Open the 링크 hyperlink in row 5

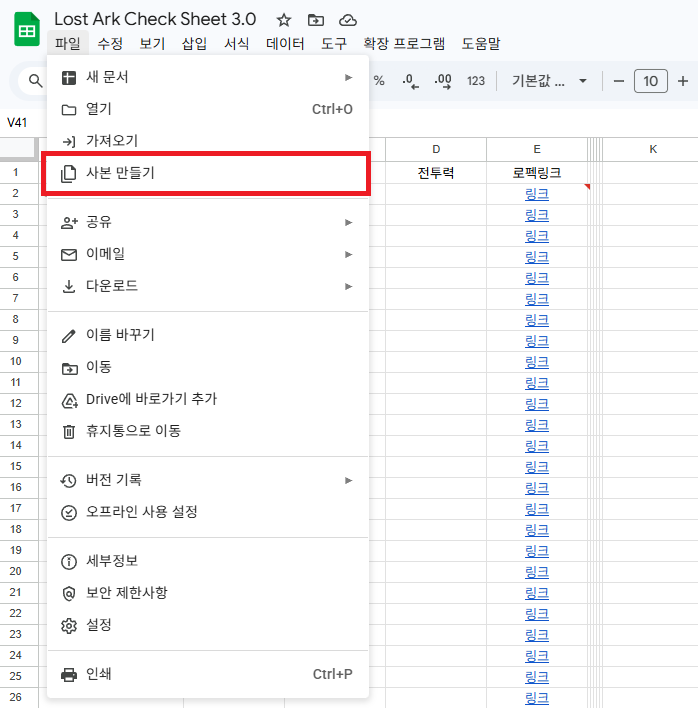(x=537, y=257)
